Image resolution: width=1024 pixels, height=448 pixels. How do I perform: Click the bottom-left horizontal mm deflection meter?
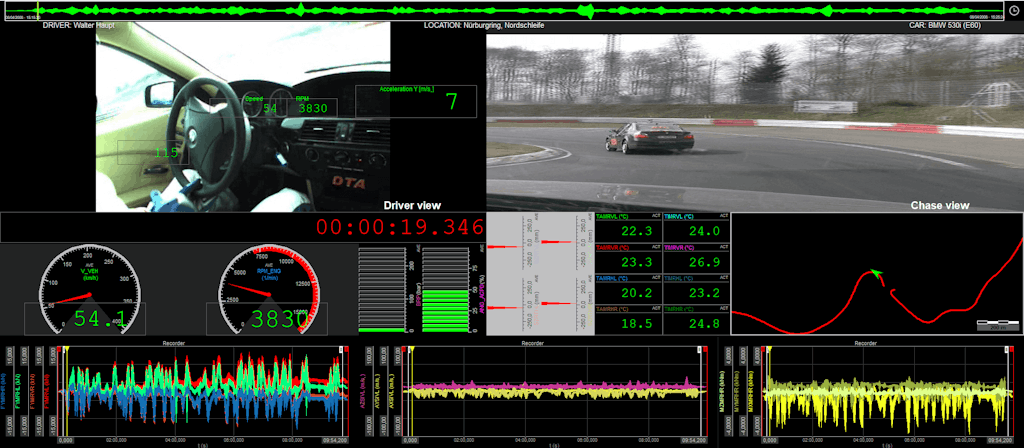(513, 305)
